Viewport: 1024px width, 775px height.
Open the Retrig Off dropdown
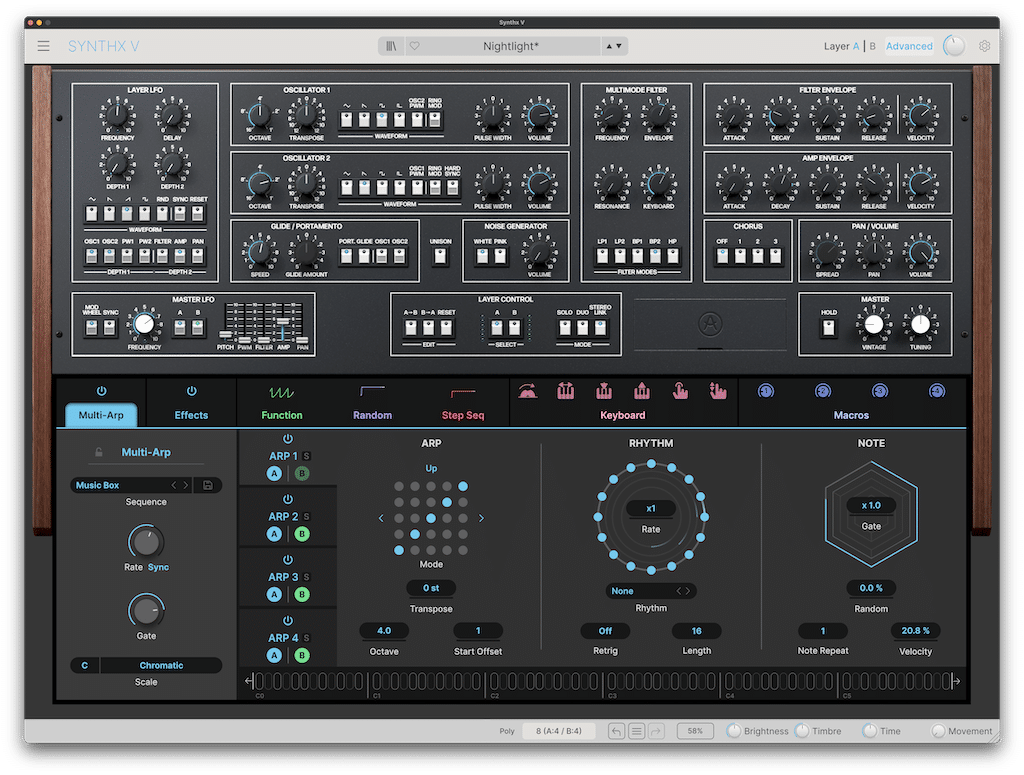pos(605,631)
